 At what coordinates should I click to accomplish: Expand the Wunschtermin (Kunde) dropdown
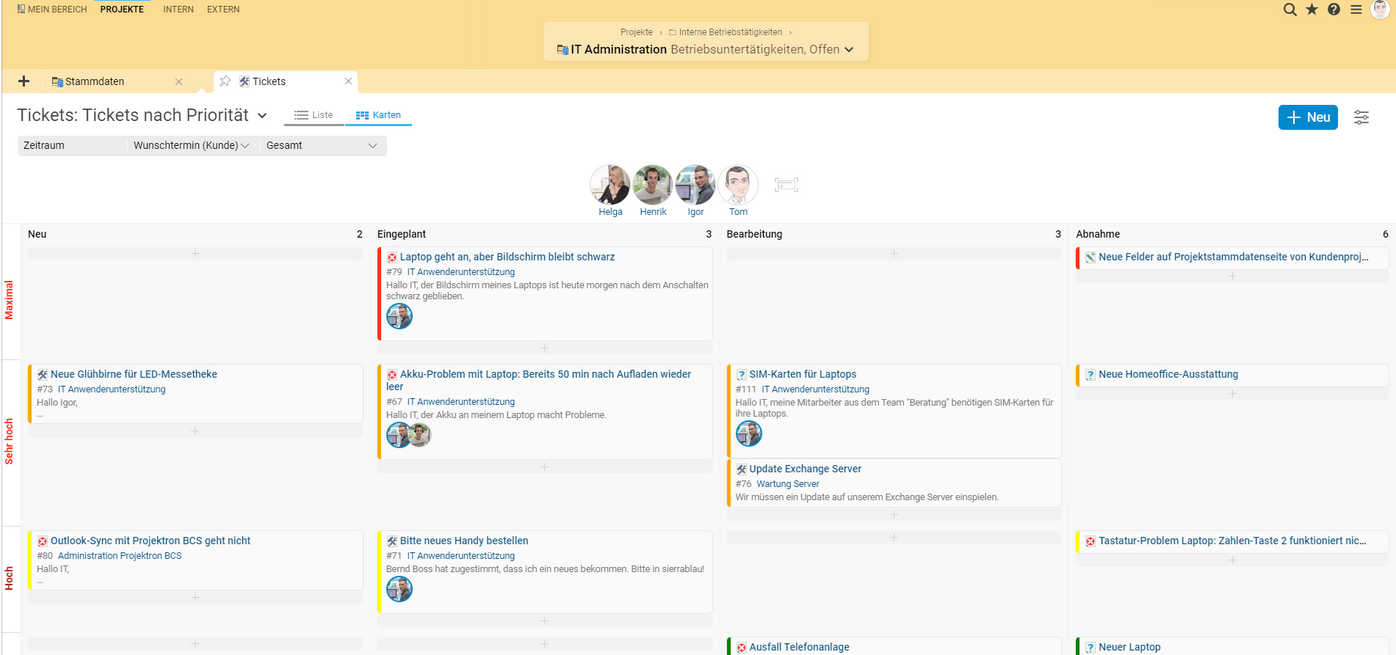190,146
